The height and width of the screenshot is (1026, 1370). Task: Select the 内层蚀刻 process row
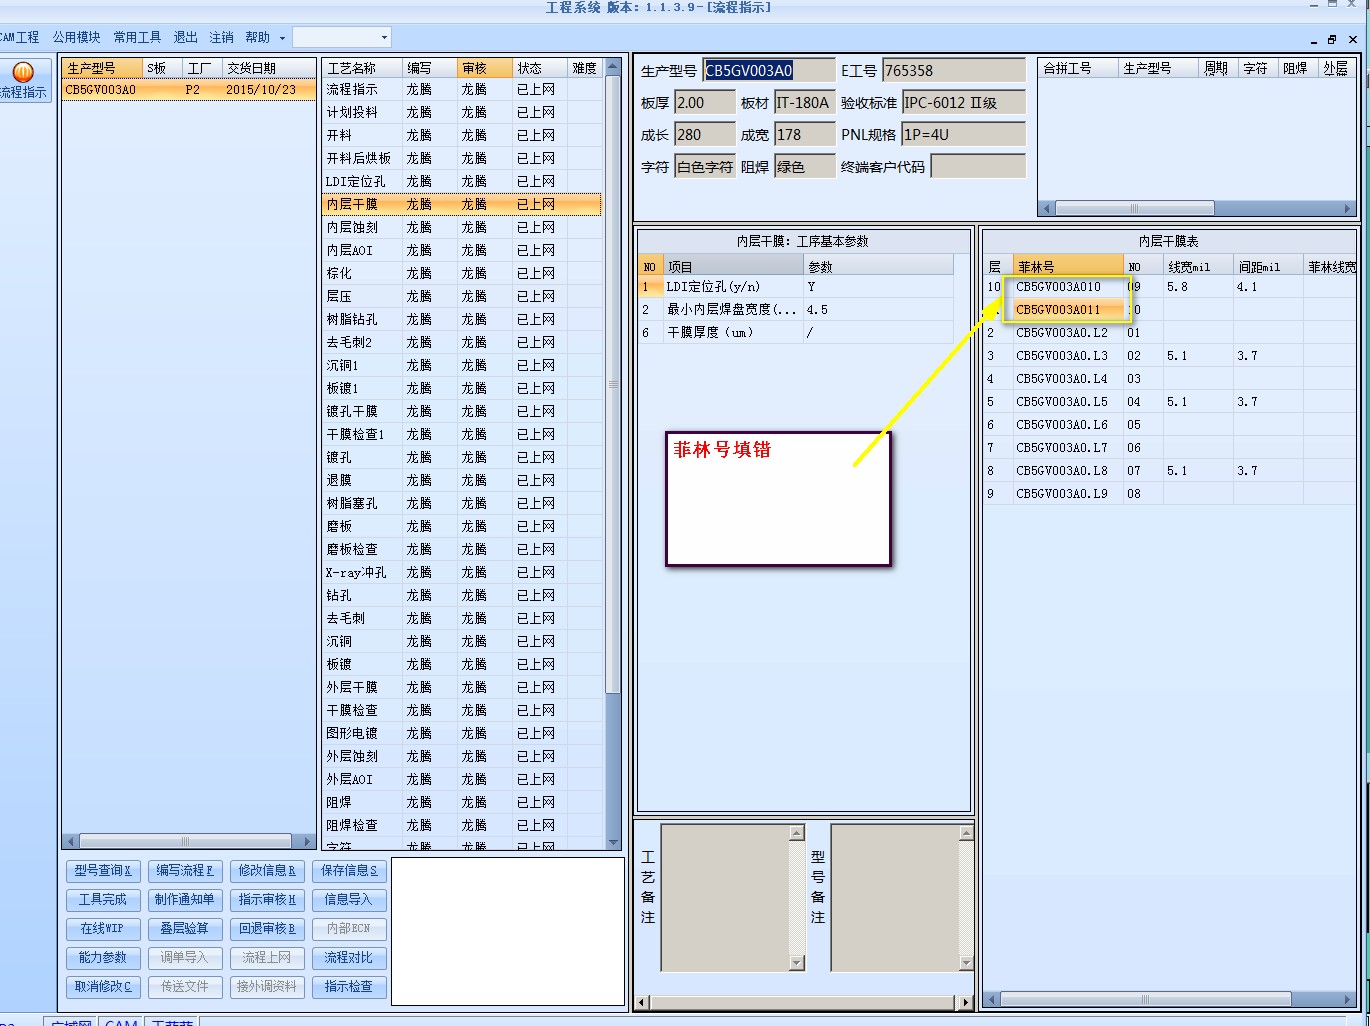[463, 228]
